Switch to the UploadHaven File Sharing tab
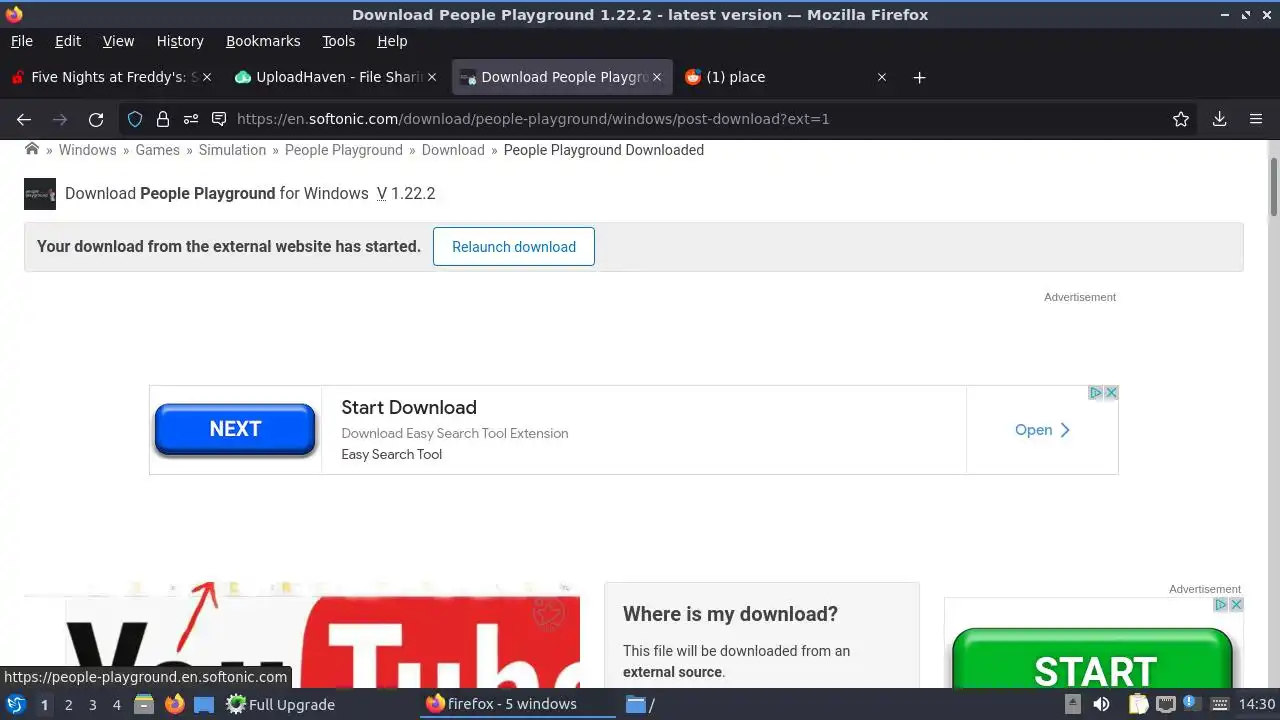 tap(335, 77)
